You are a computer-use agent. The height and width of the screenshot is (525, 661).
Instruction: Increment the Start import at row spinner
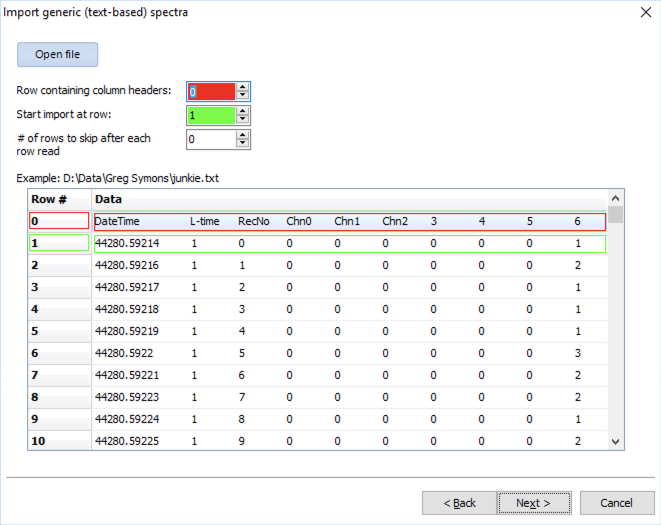coord(243,110)
